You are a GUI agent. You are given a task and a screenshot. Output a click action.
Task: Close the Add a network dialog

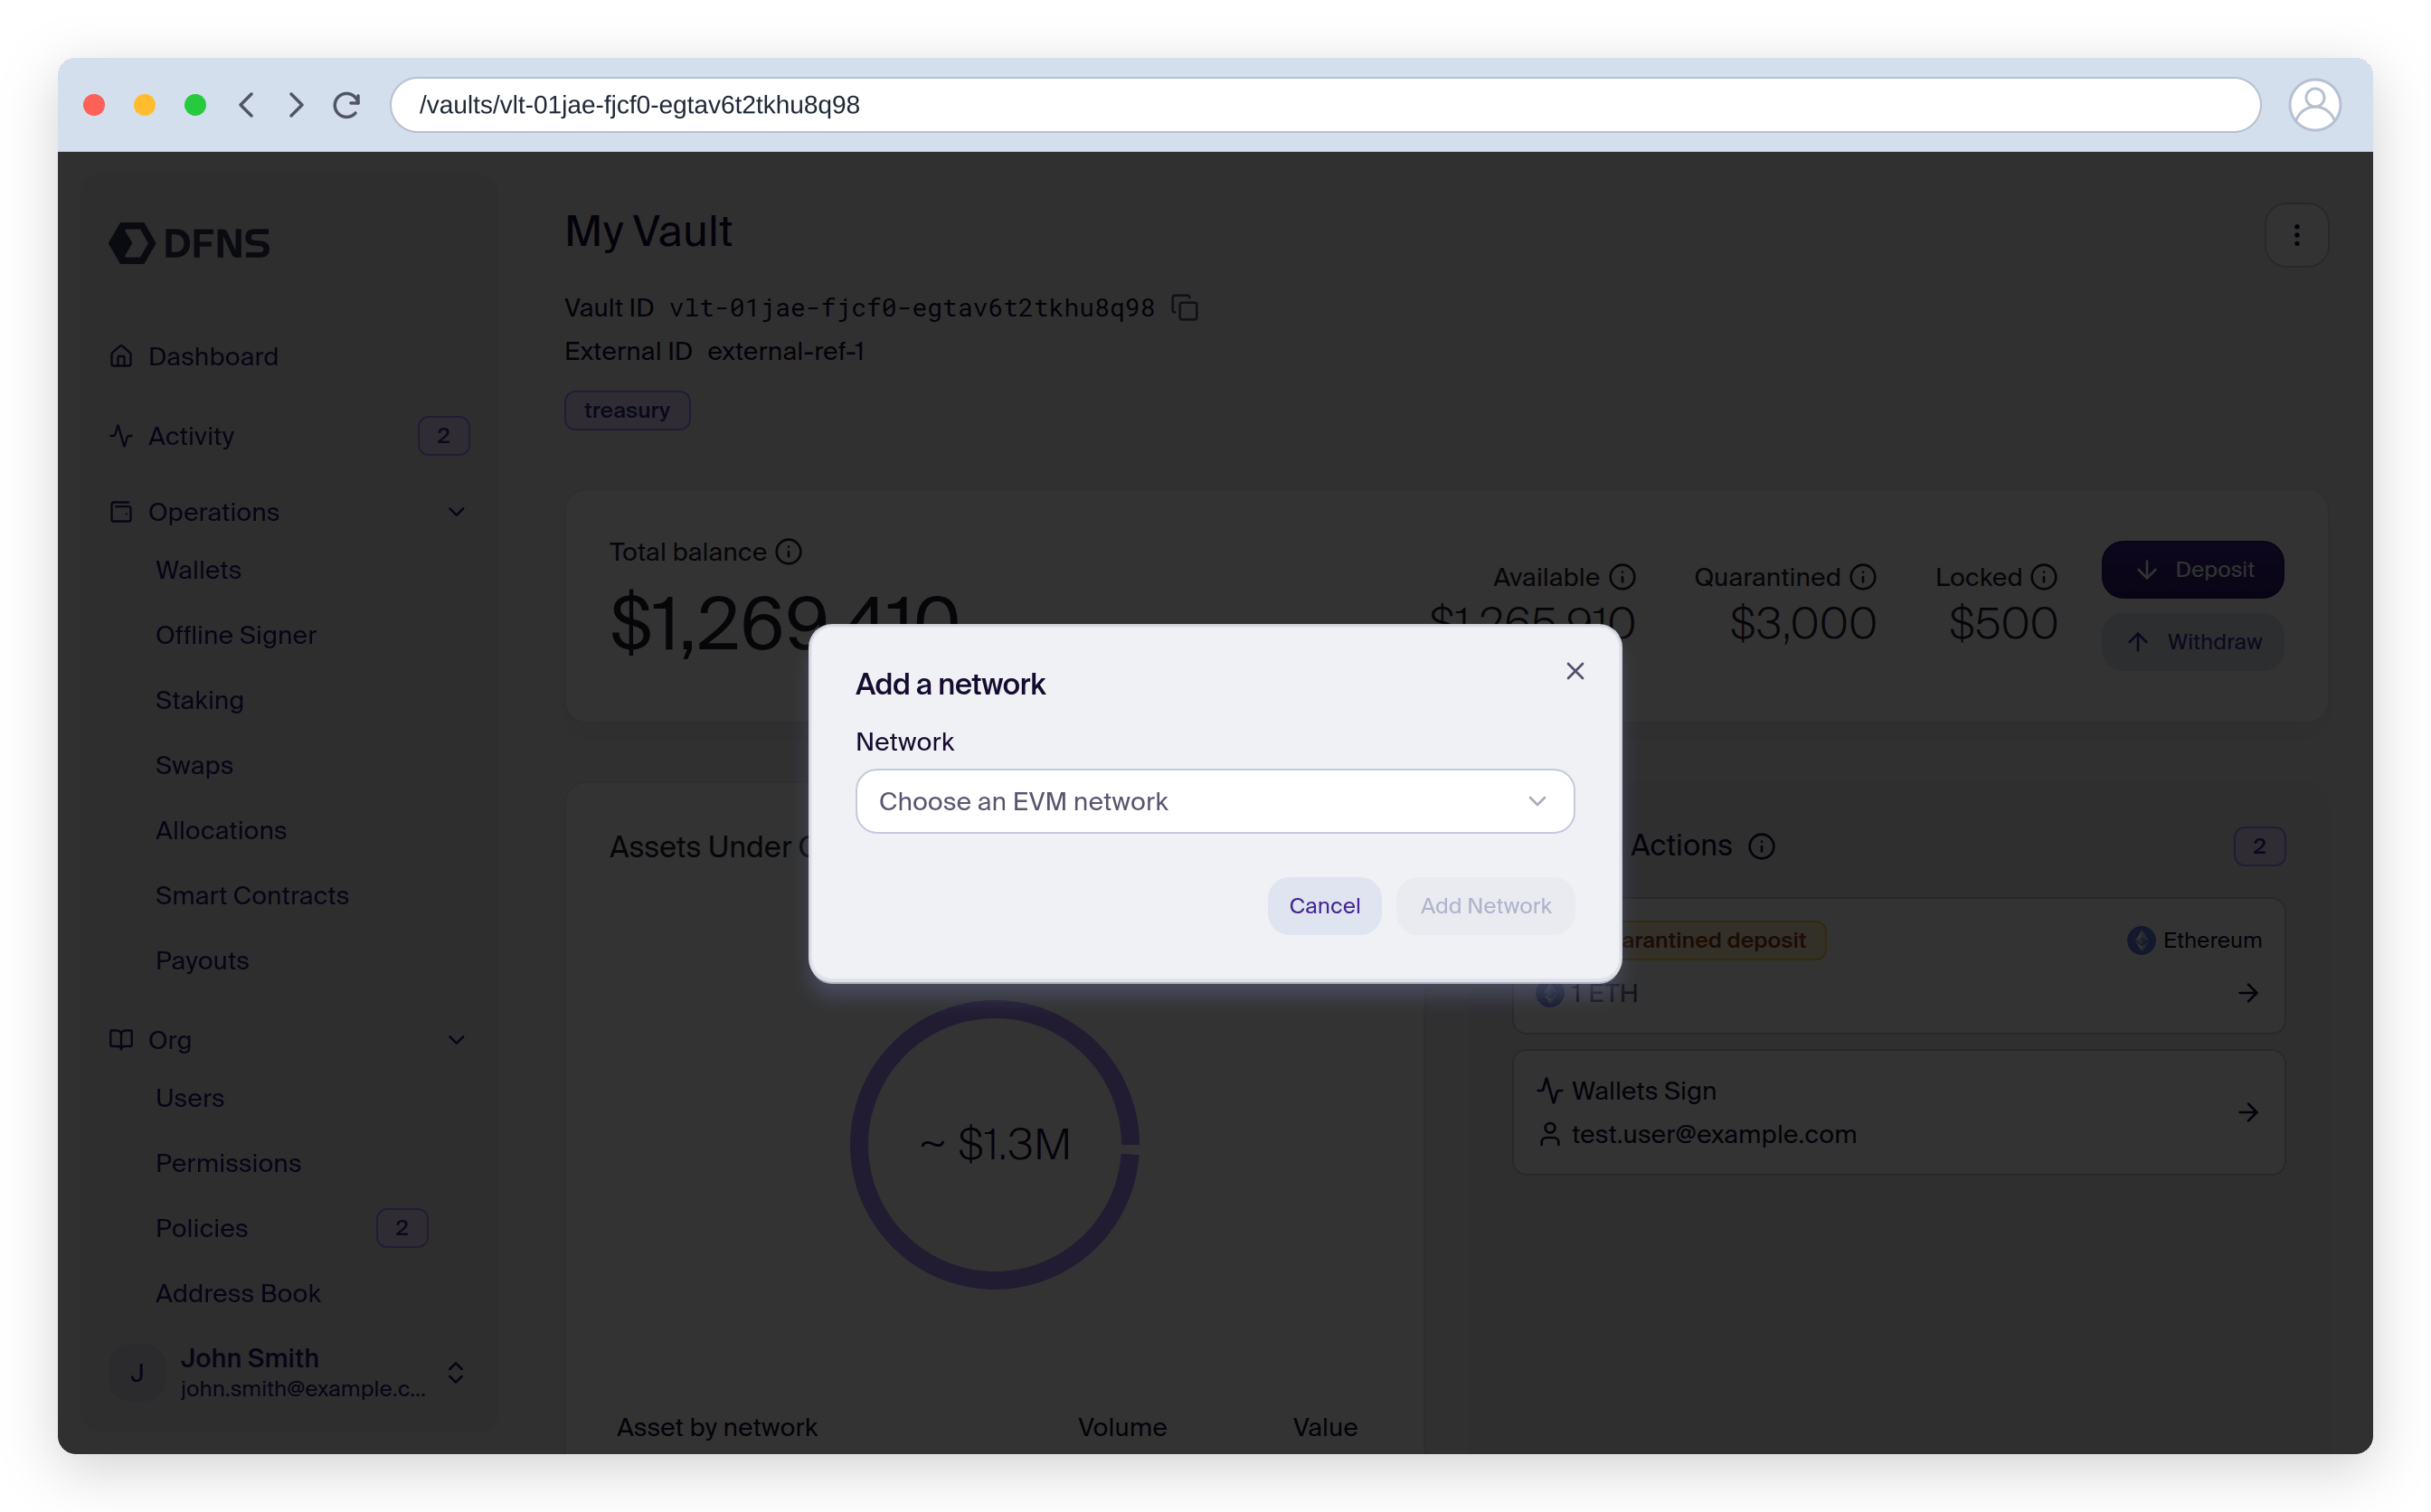click(1574, 671)
